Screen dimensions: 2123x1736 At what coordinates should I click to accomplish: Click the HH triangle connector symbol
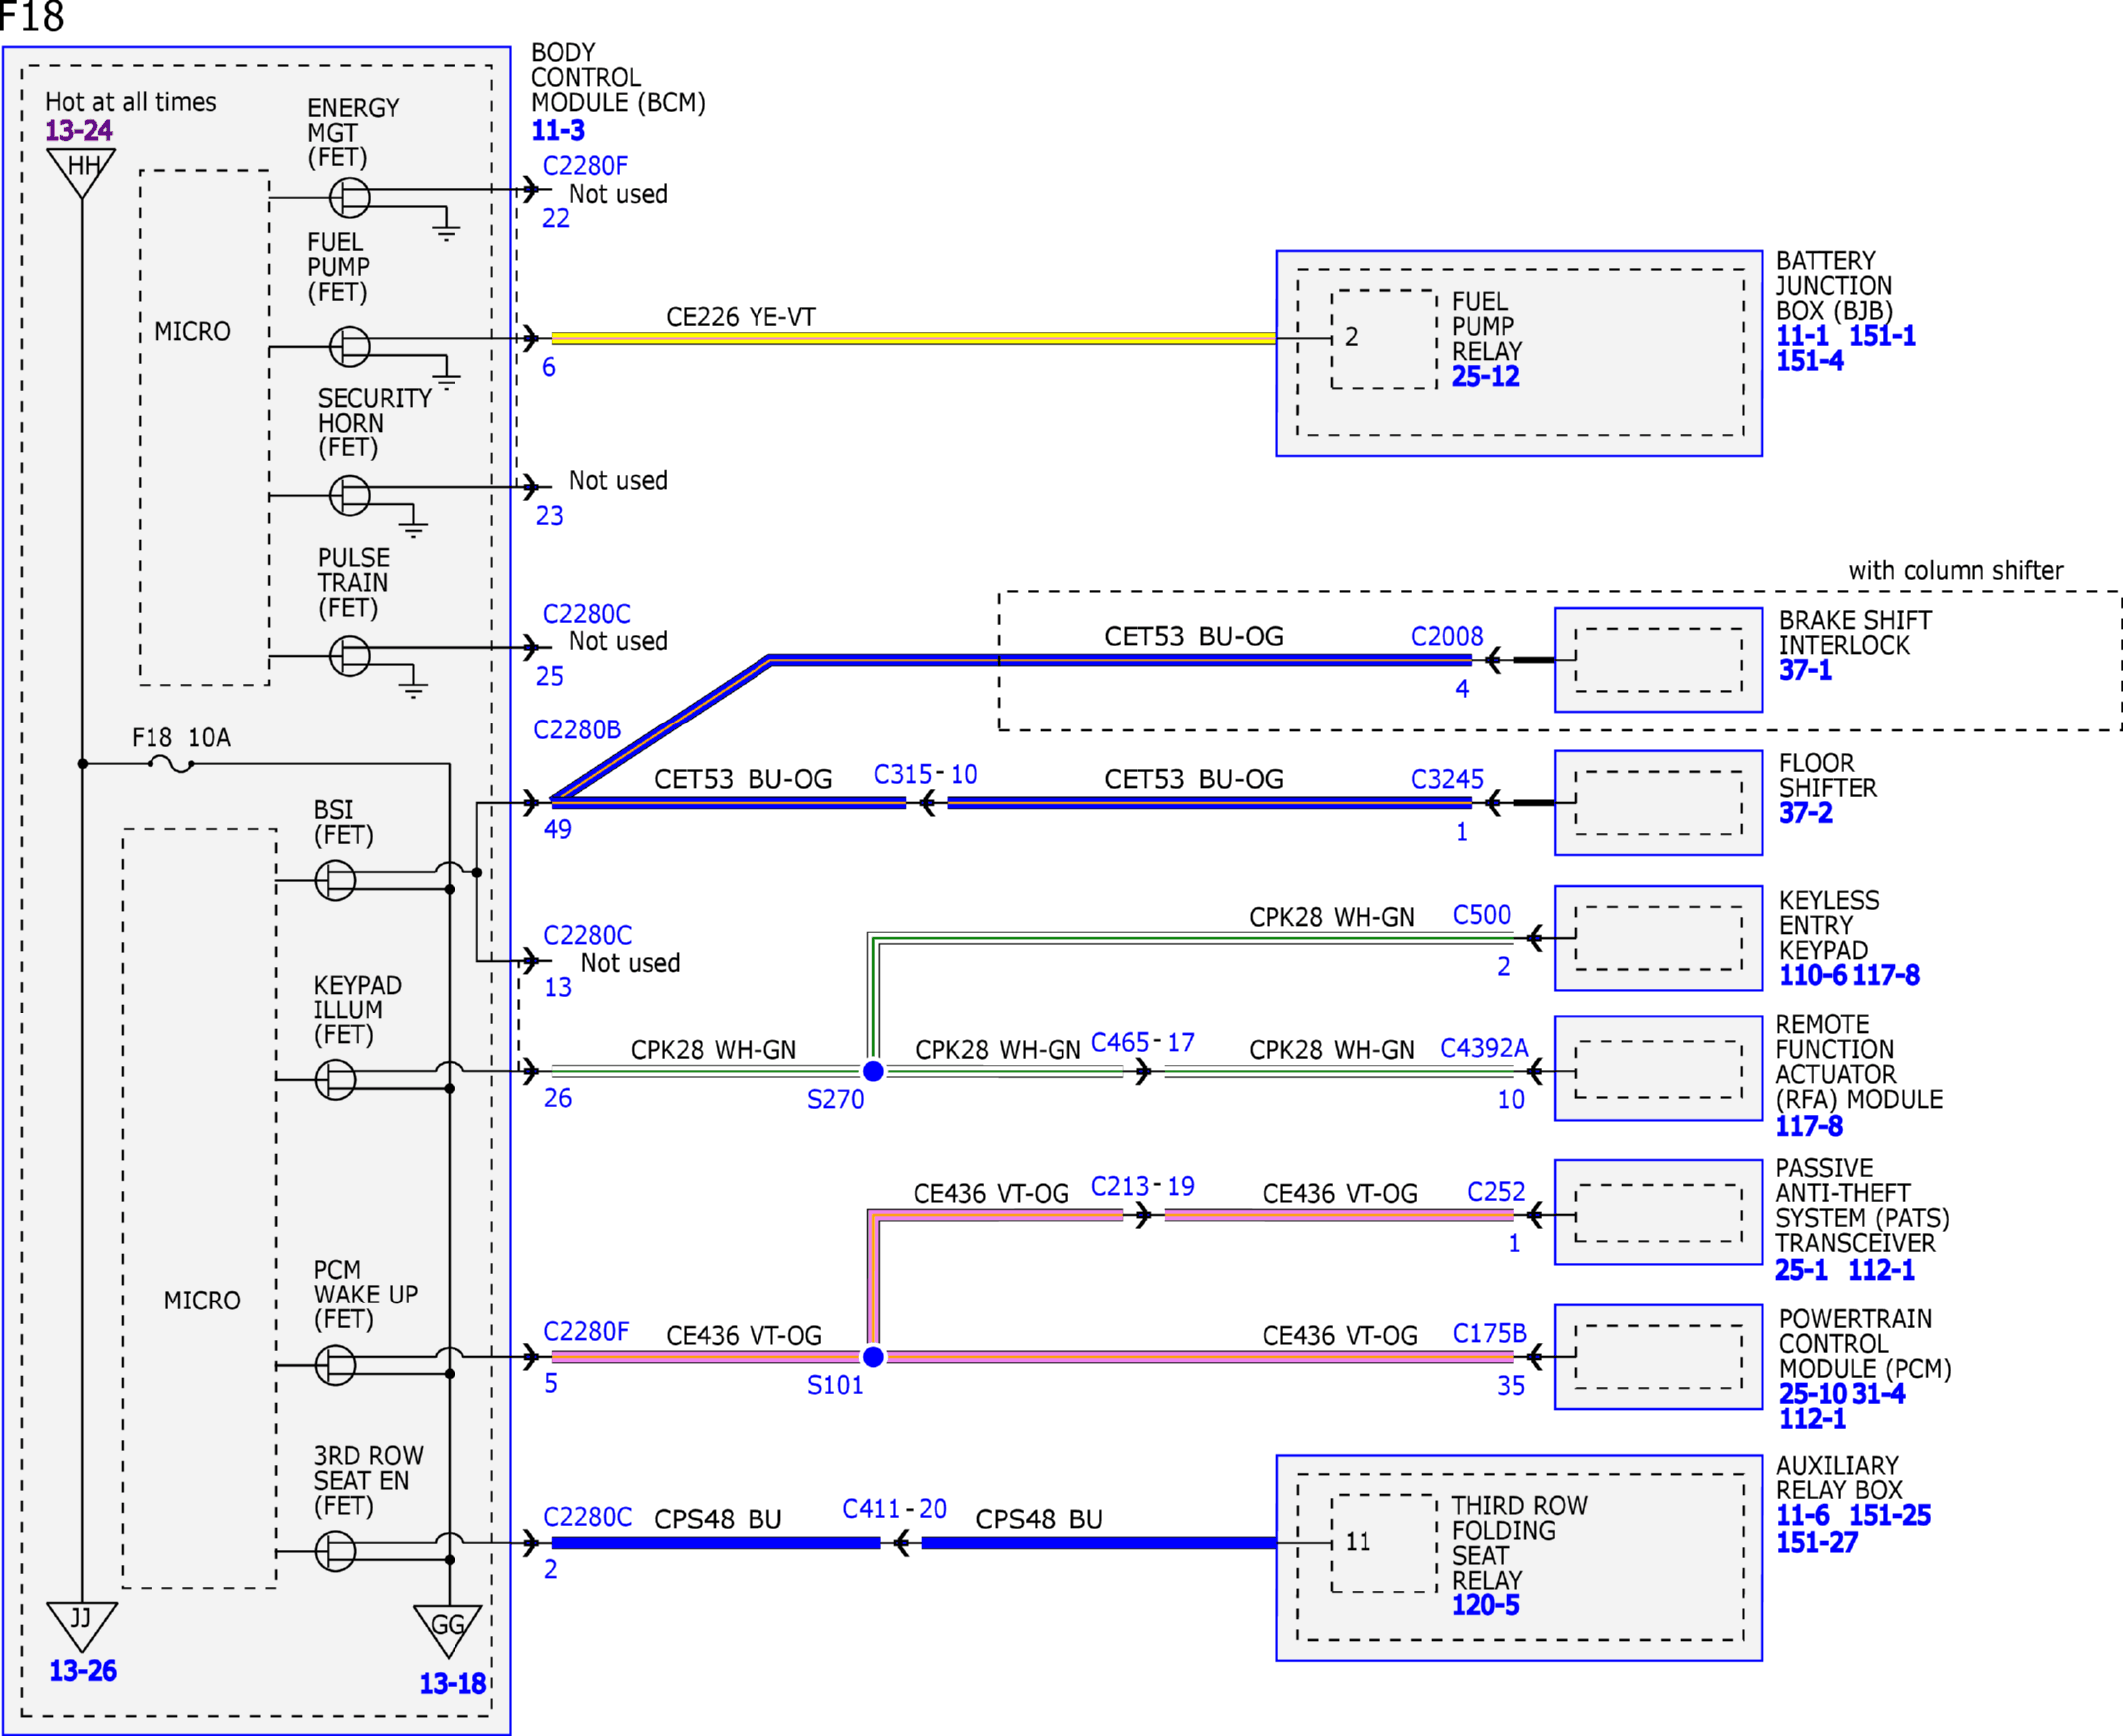pos(81,172)
